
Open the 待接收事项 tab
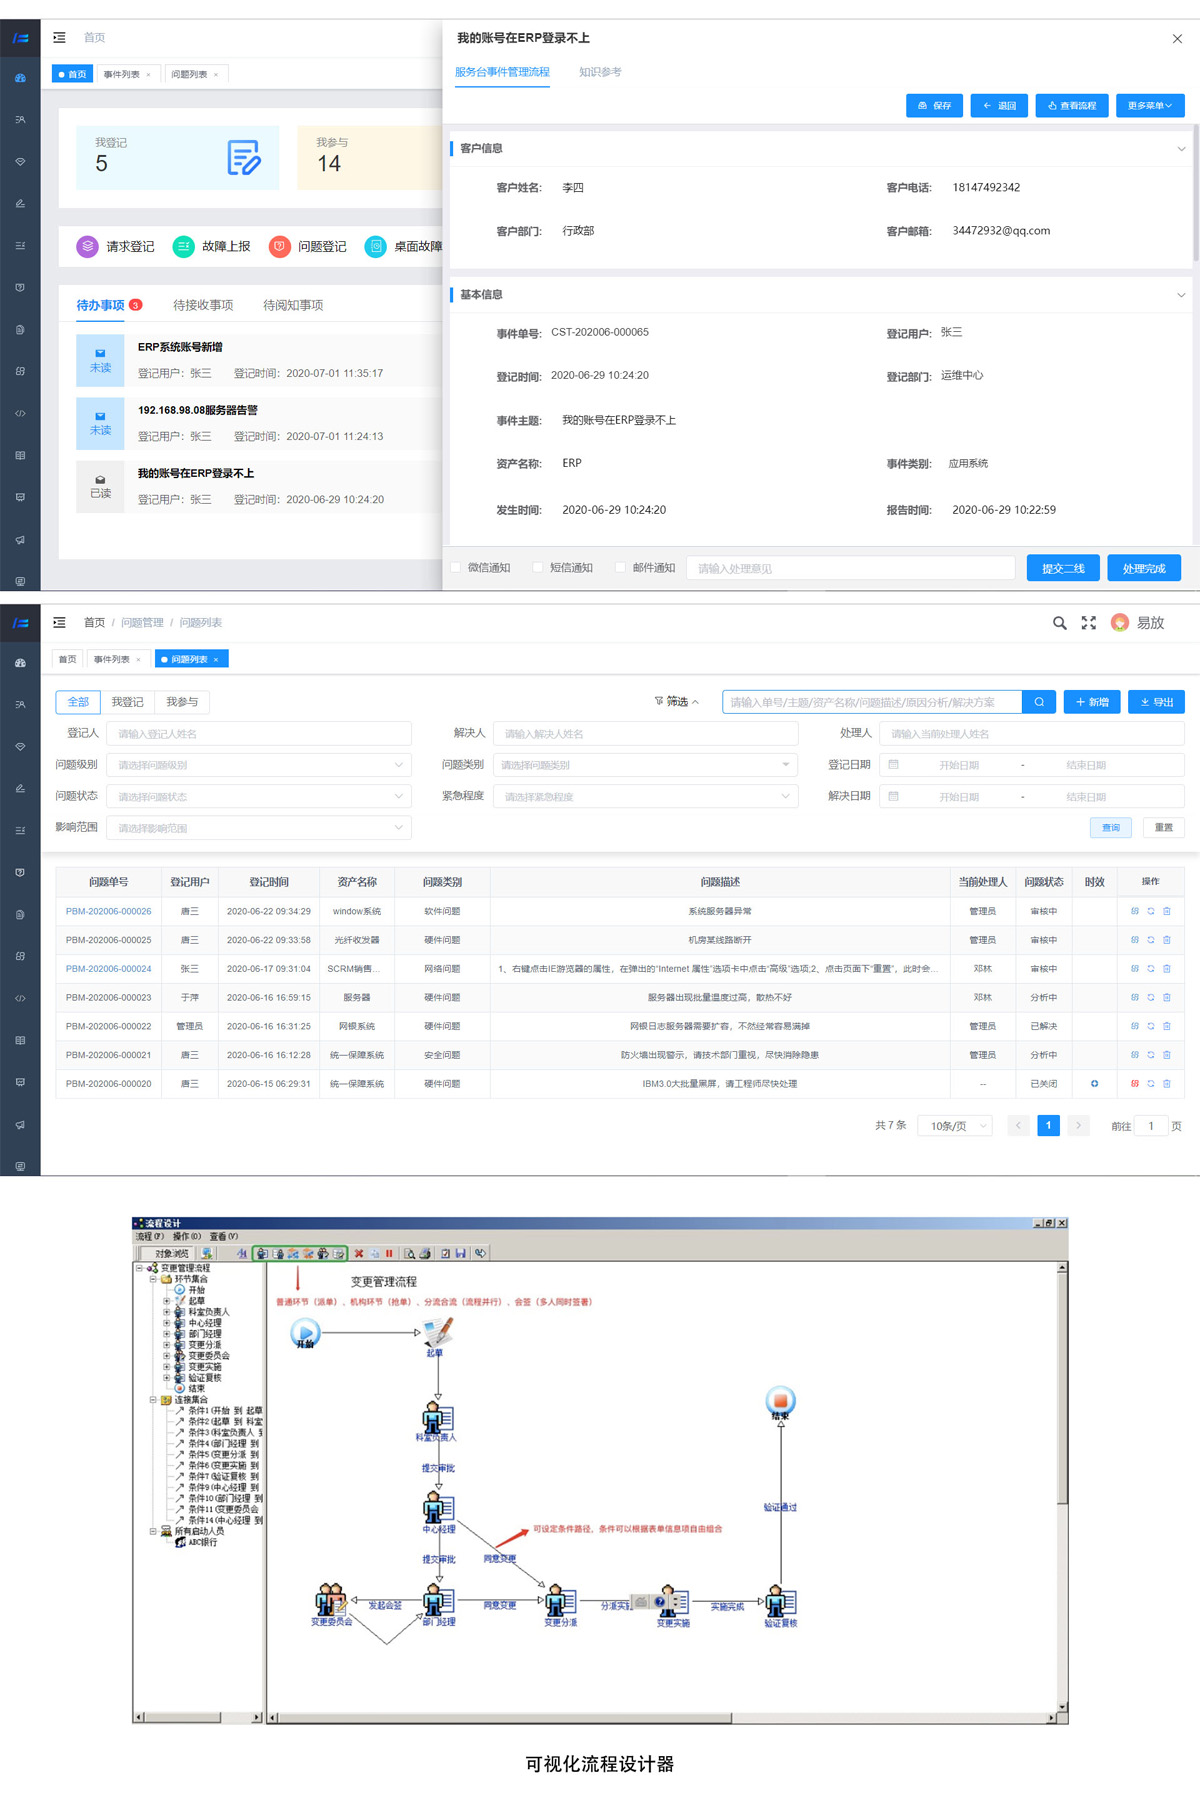click(203, 305)
